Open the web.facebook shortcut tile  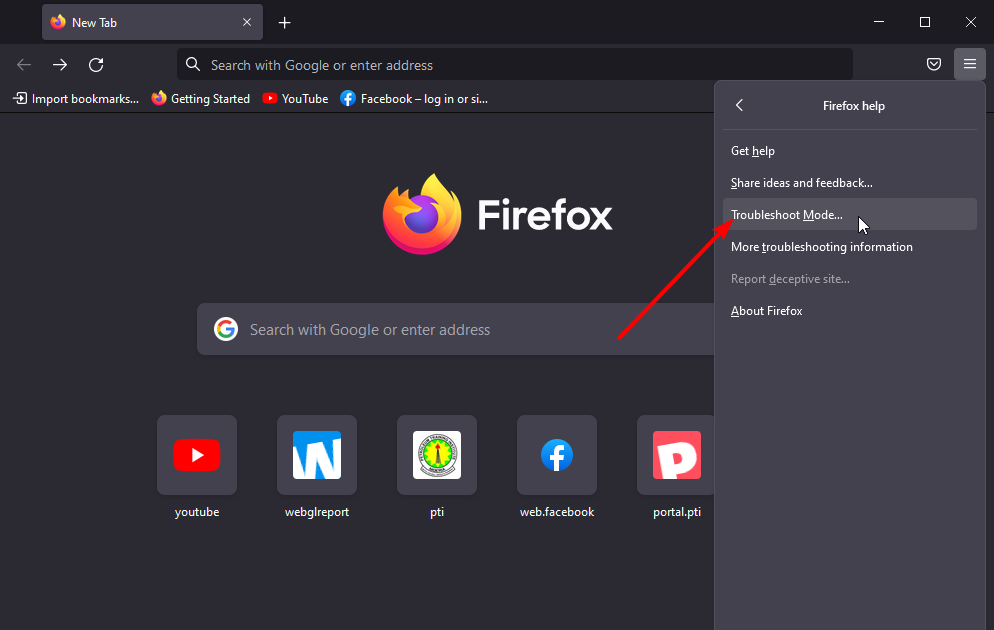556,455
